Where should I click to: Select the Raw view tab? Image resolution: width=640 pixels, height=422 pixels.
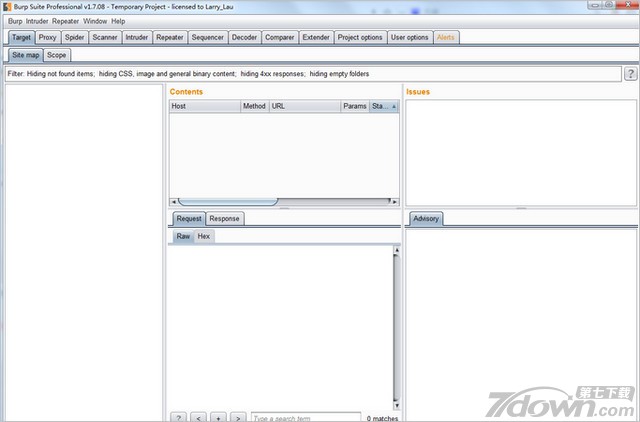(x=183, y=236)
